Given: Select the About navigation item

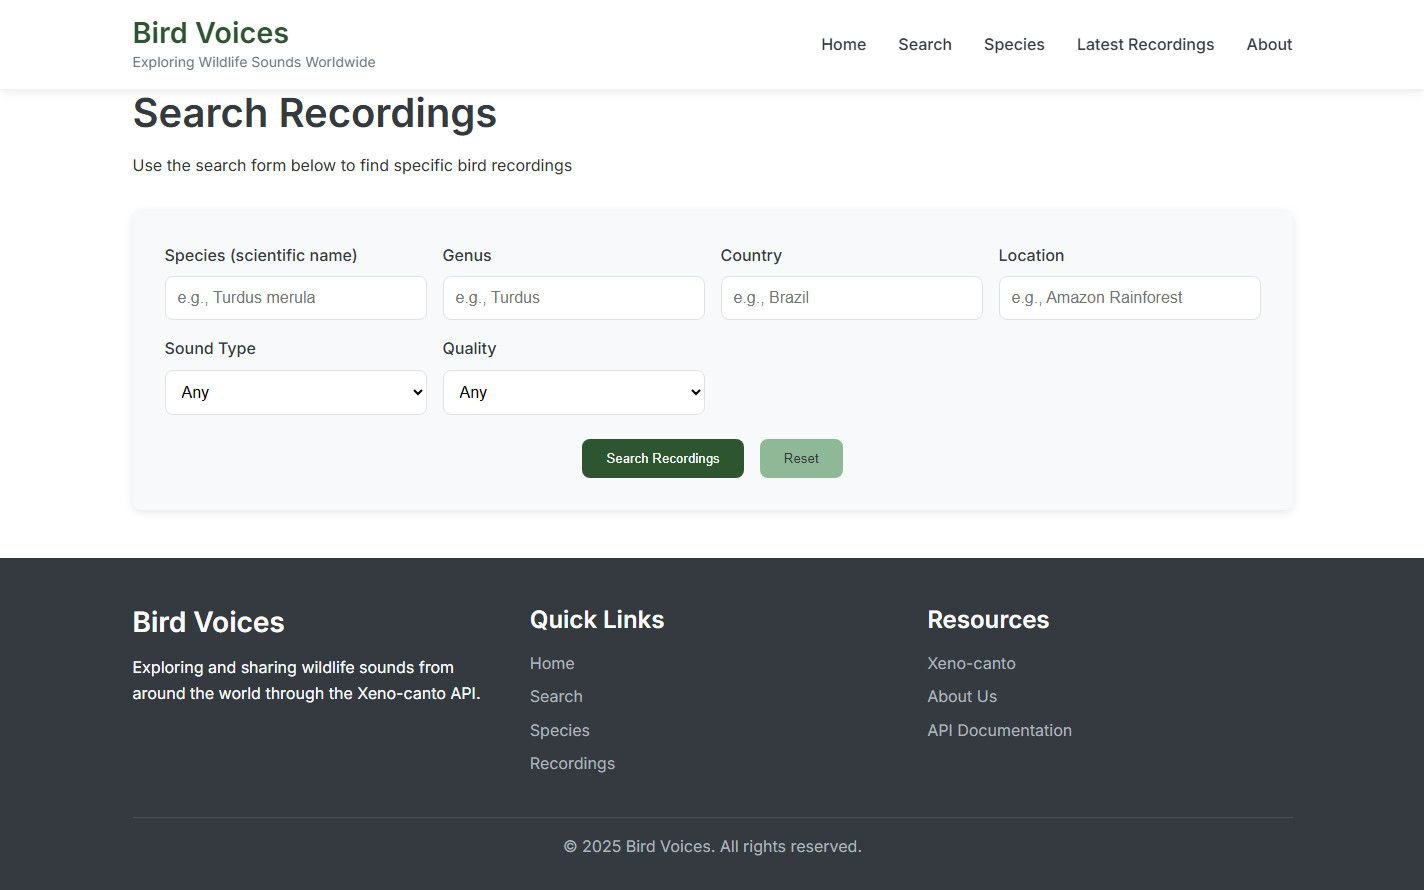Looking at the screenshot, I should pos(1269,44).
